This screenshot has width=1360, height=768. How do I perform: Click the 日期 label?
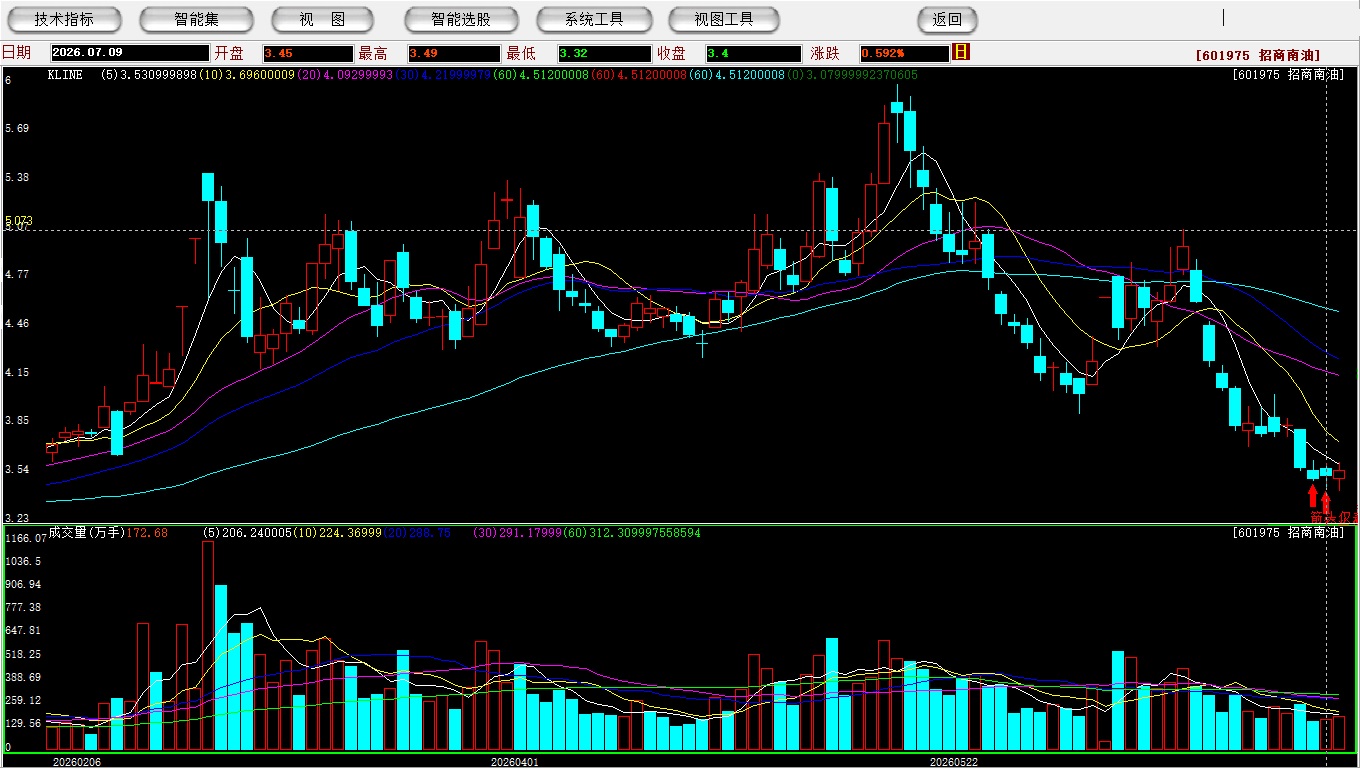pyautogui.click(x=17, y=53)
